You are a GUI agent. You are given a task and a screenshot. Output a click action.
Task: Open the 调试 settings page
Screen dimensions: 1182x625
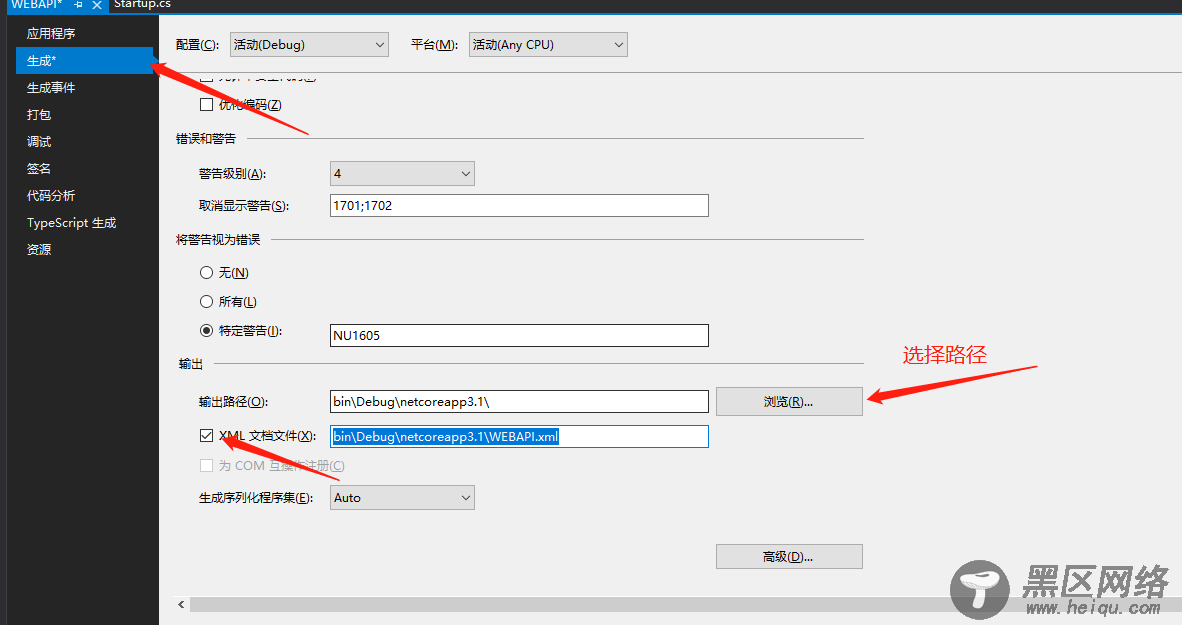tap(39, 142)
